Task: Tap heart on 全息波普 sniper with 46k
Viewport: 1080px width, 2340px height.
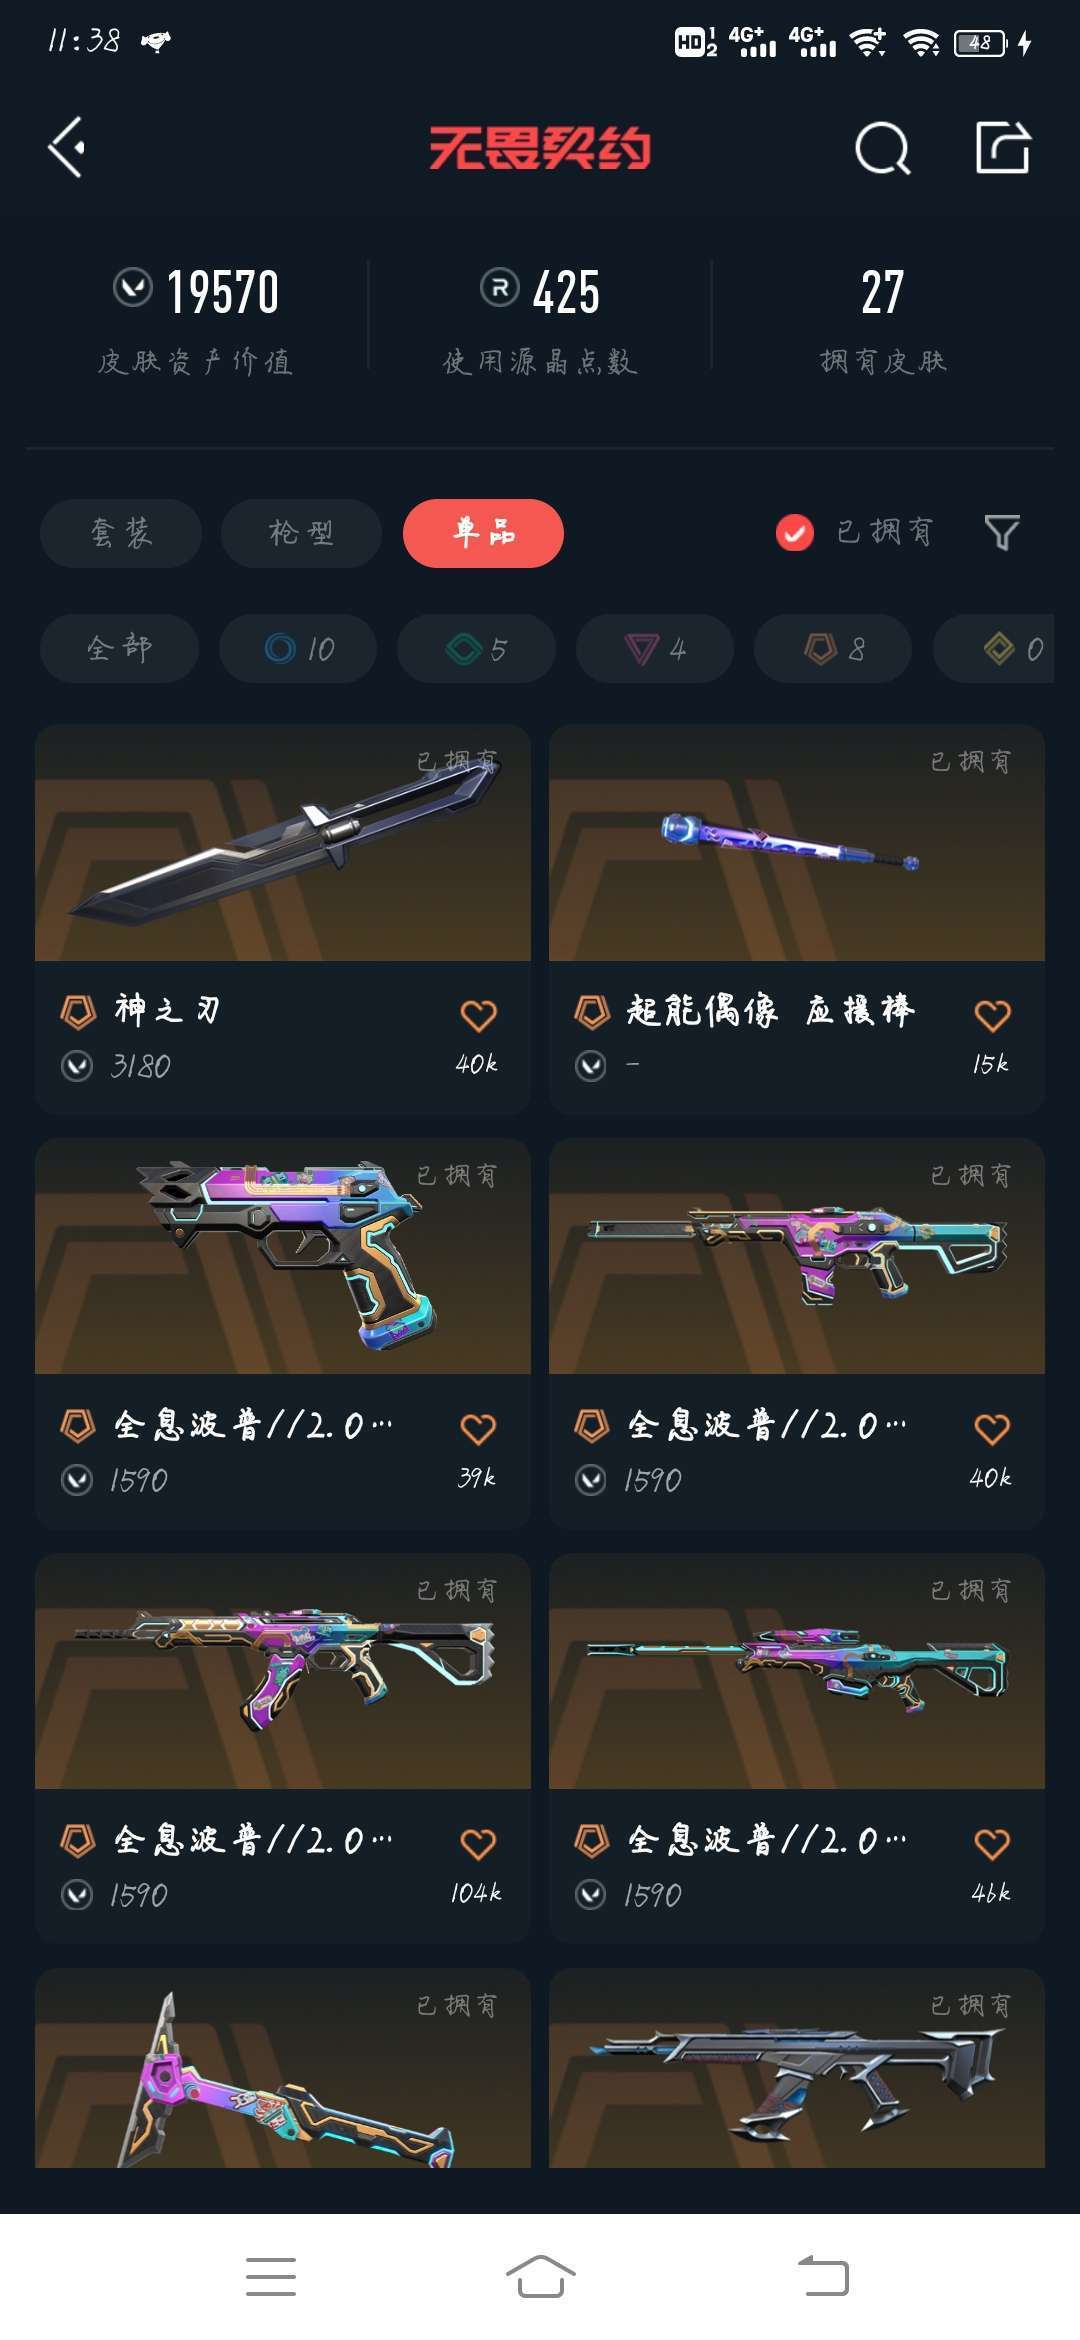Action: 992,1843
